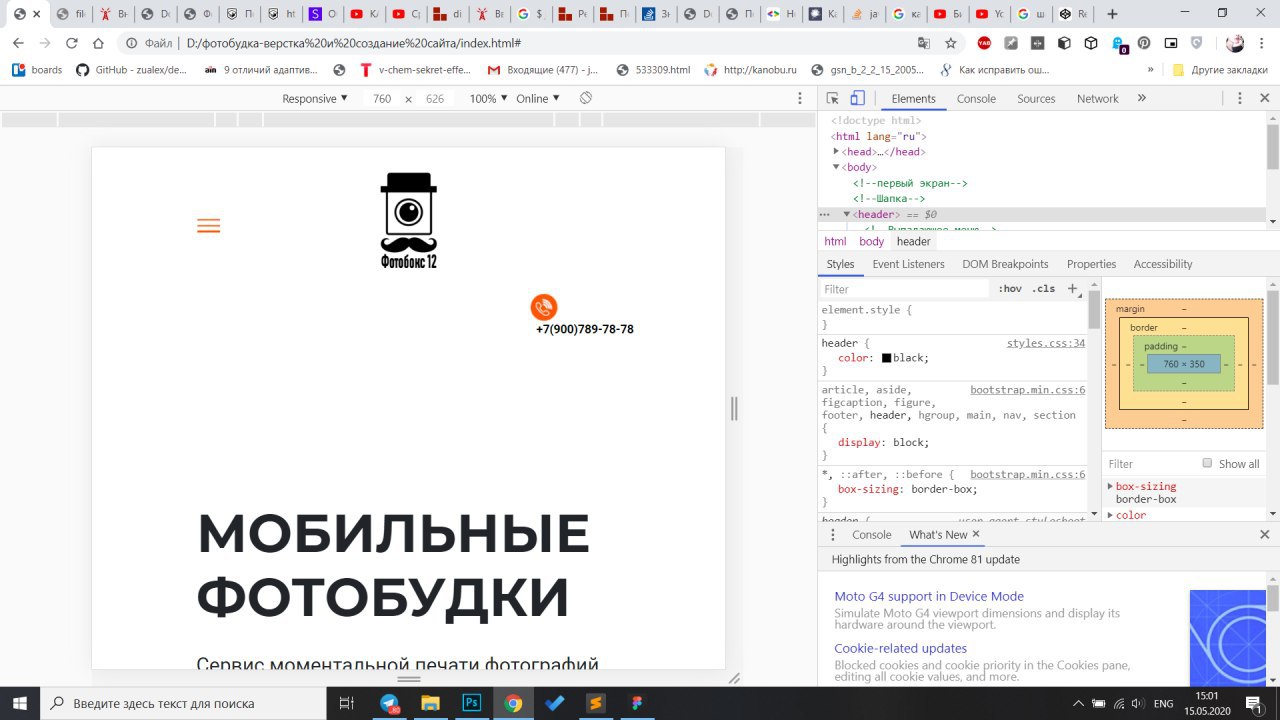
Task: Click the viewport width field 760
Action: (x=382, y=99)
